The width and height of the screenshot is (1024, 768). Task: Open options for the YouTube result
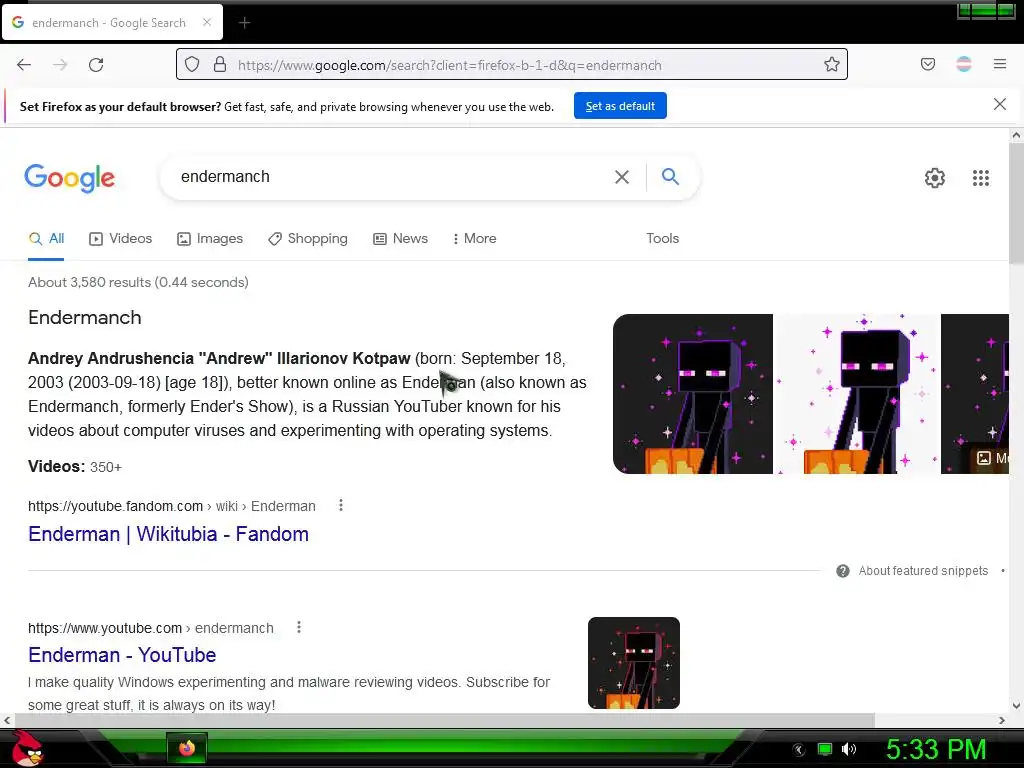pos(298,628)
